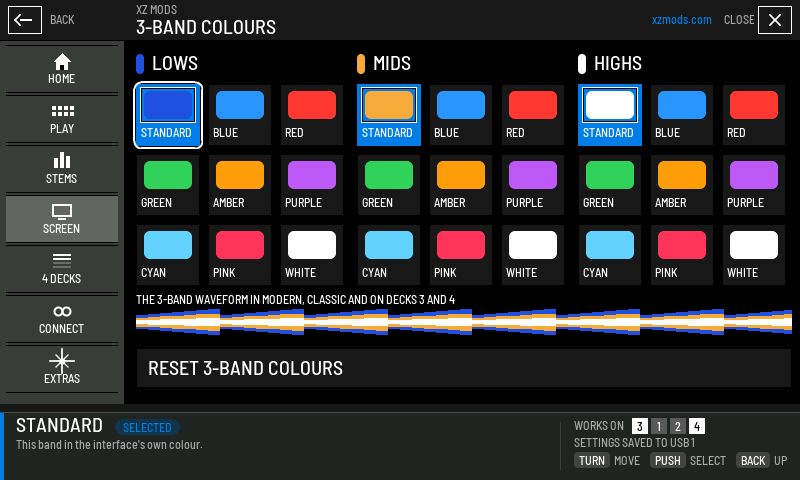
Task: Select Standard colour for Highs
Action: coord(610,115)
